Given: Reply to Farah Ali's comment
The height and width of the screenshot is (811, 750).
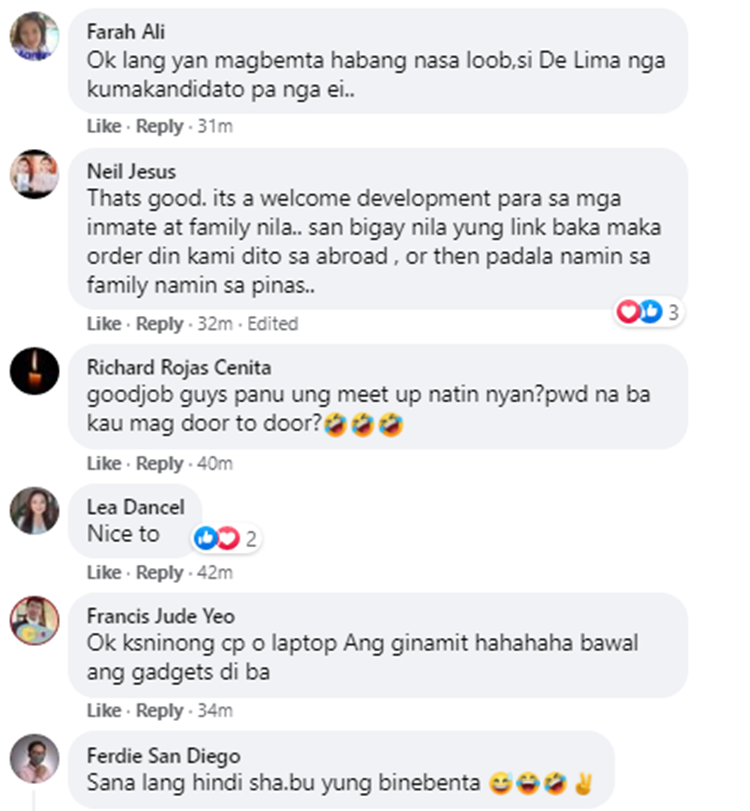Looking at the screenshot, I should [x=159, y=127].
